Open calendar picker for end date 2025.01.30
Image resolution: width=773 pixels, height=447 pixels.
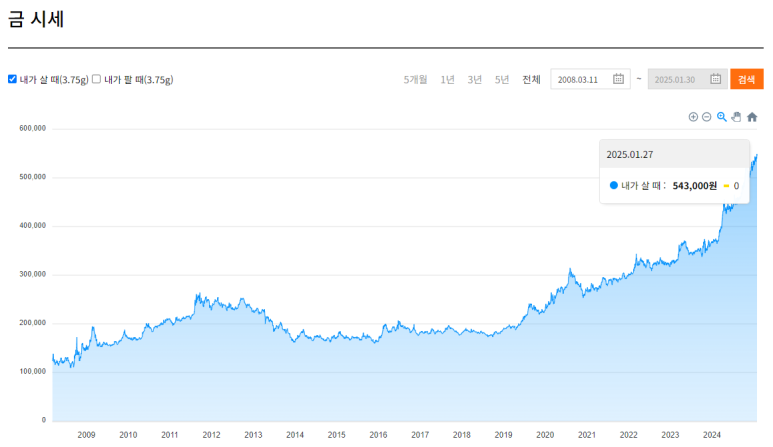click(715, 79)
